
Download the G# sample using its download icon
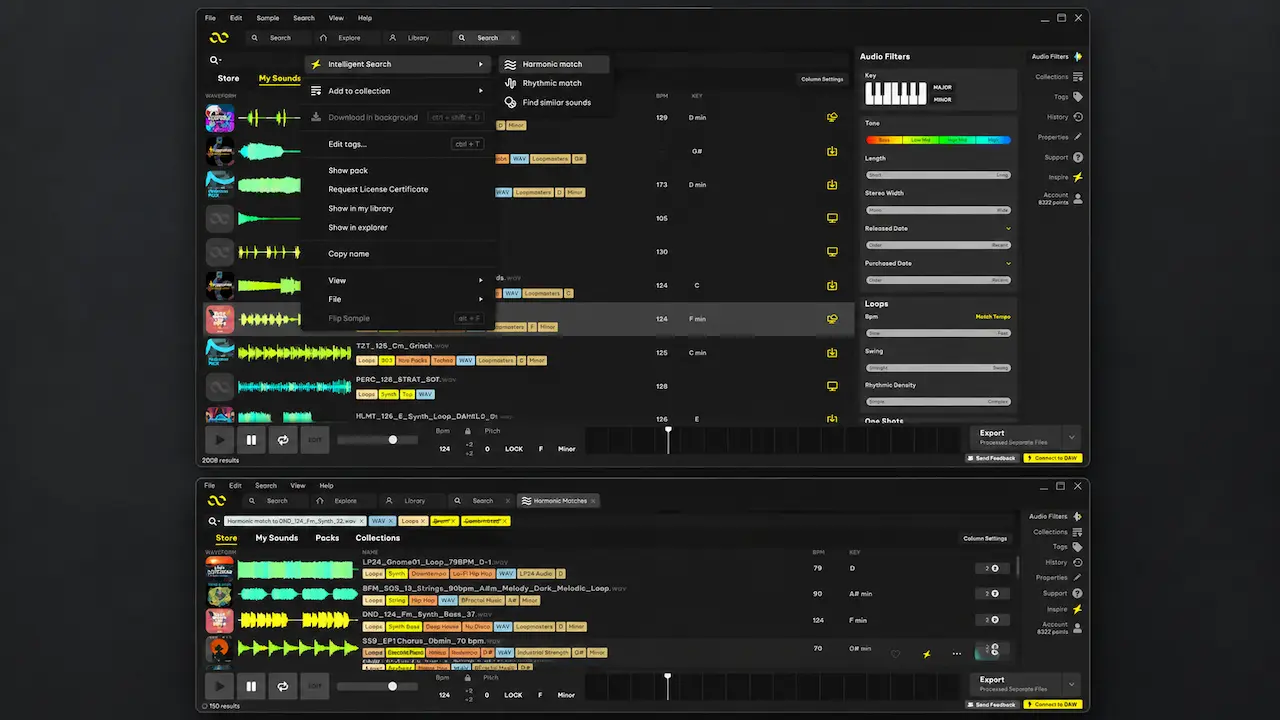832,152
